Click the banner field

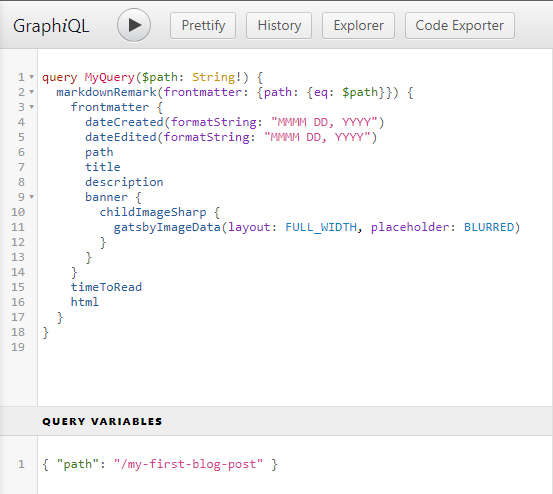(106, 197)
